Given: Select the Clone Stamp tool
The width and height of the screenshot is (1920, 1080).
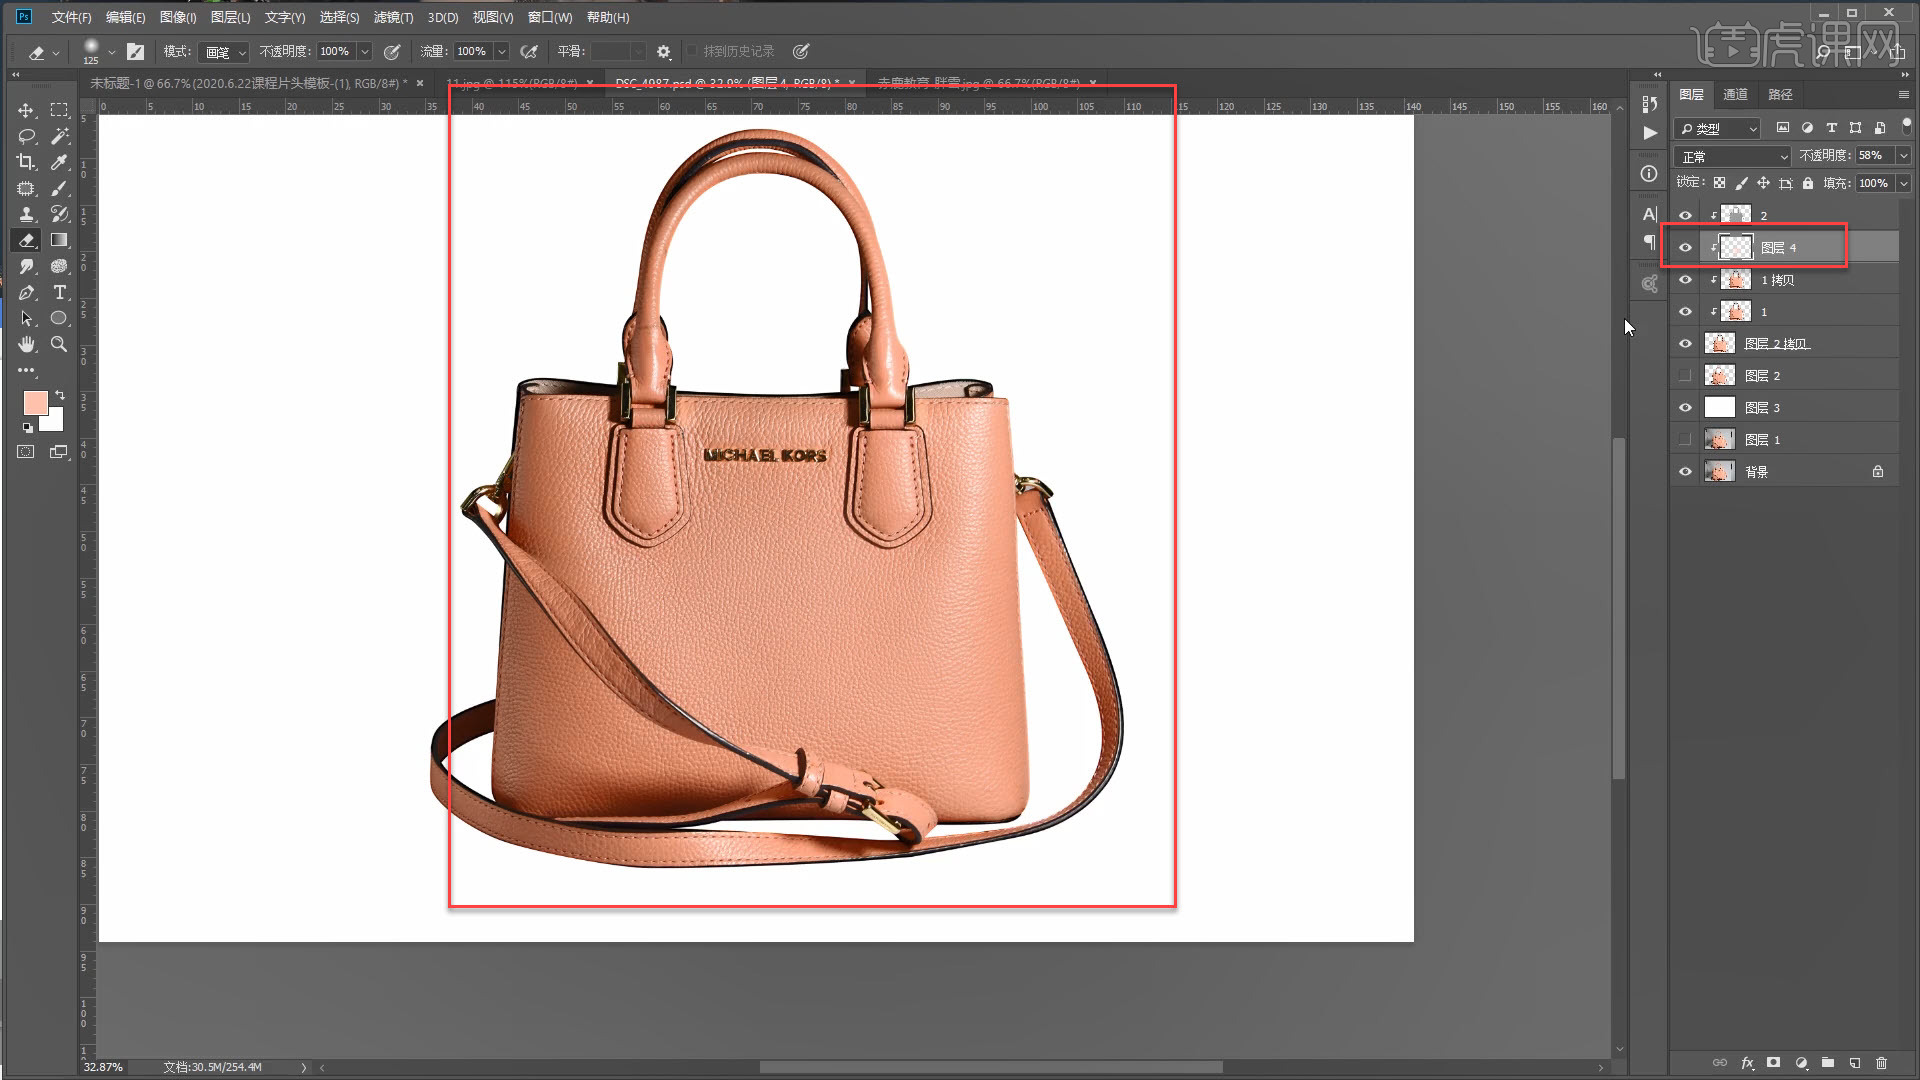Looking at the screenshot, I should [x=26, y=214].
